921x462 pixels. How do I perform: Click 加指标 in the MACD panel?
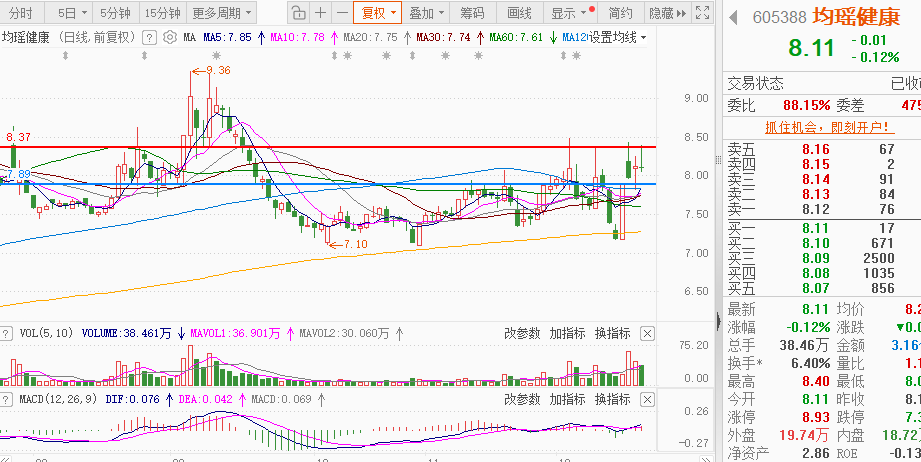(567, 400)
